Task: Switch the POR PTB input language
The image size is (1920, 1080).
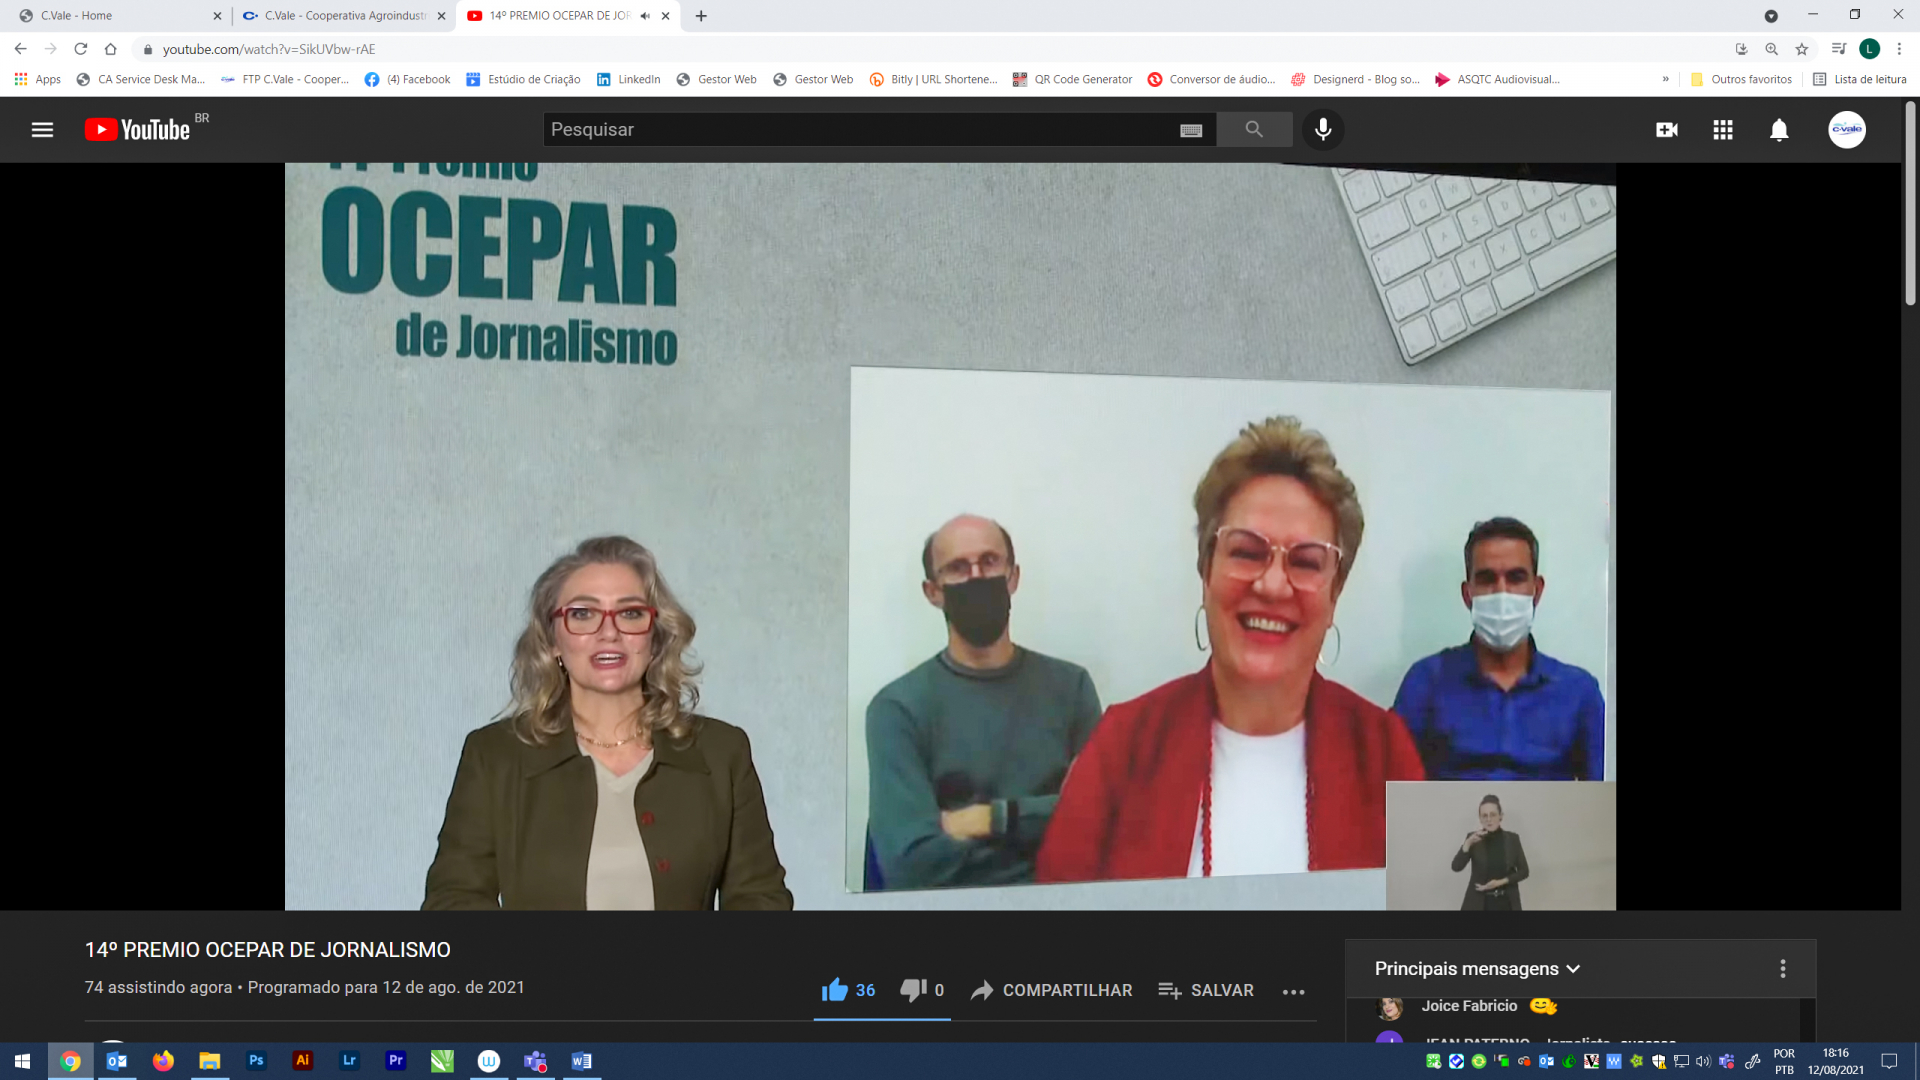Action: pyautogui.click(x=1784, y=1061)
